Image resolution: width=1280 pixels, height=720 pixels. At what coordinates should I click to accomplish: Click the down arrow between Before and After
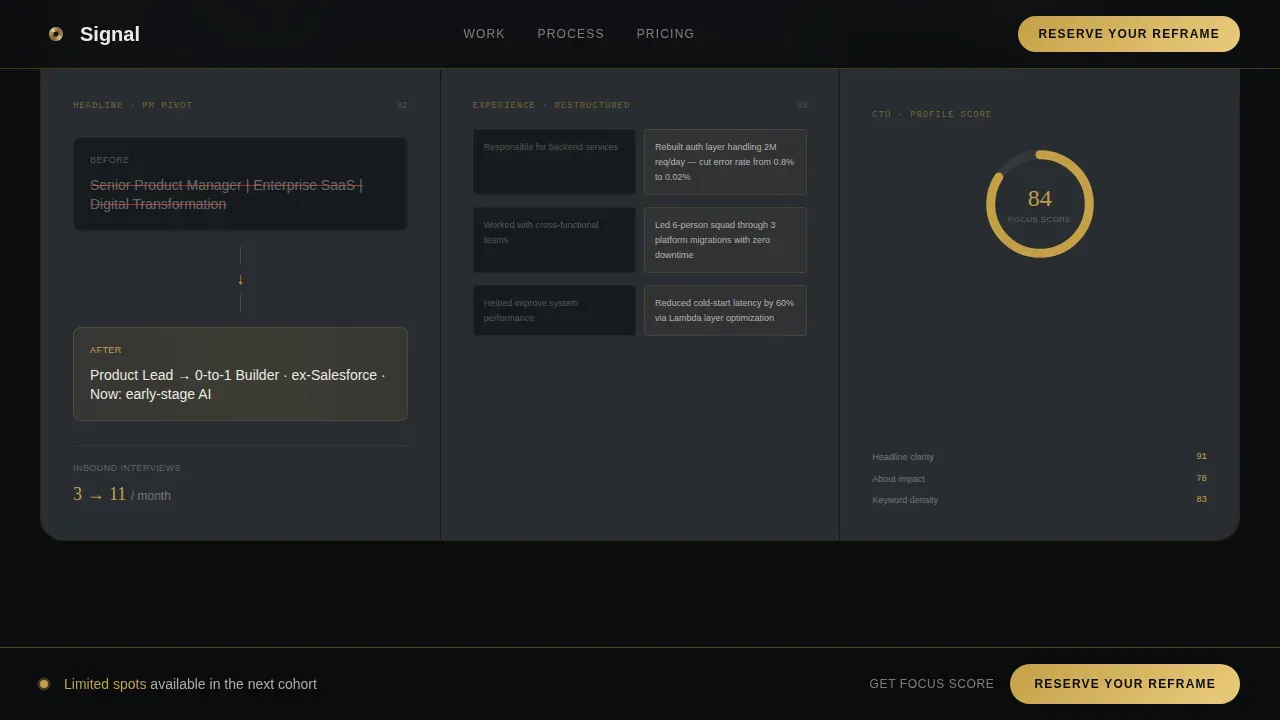(240, 280)
